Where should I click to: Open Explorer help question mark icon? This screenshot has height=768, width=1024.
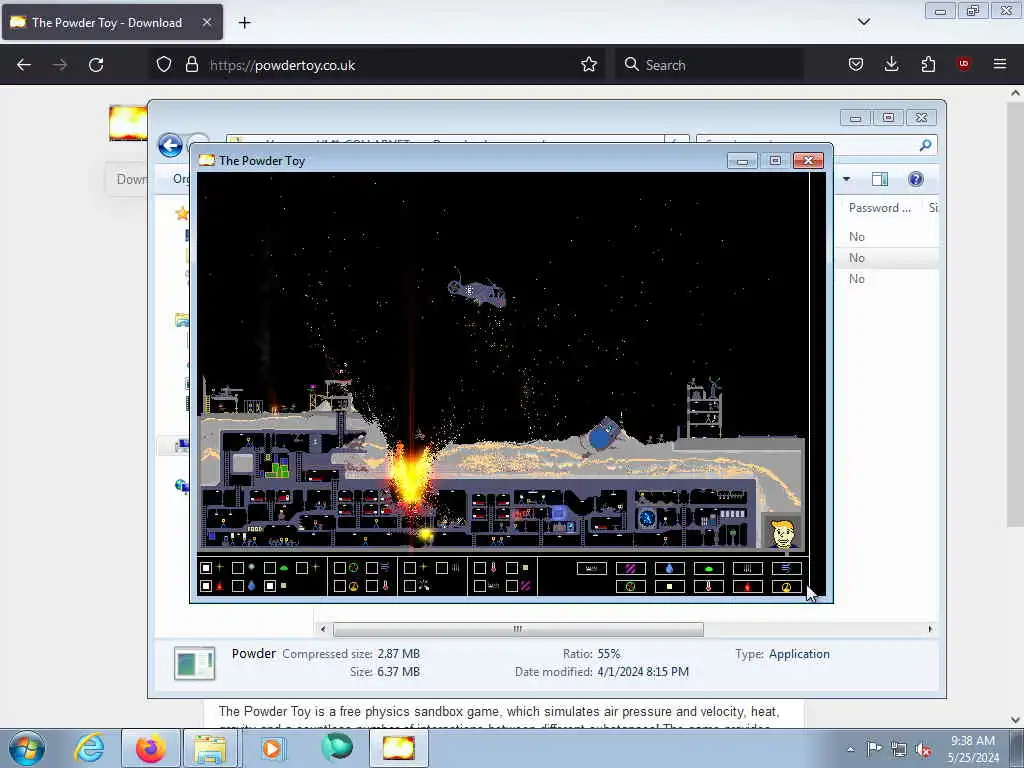pos(916,179)
